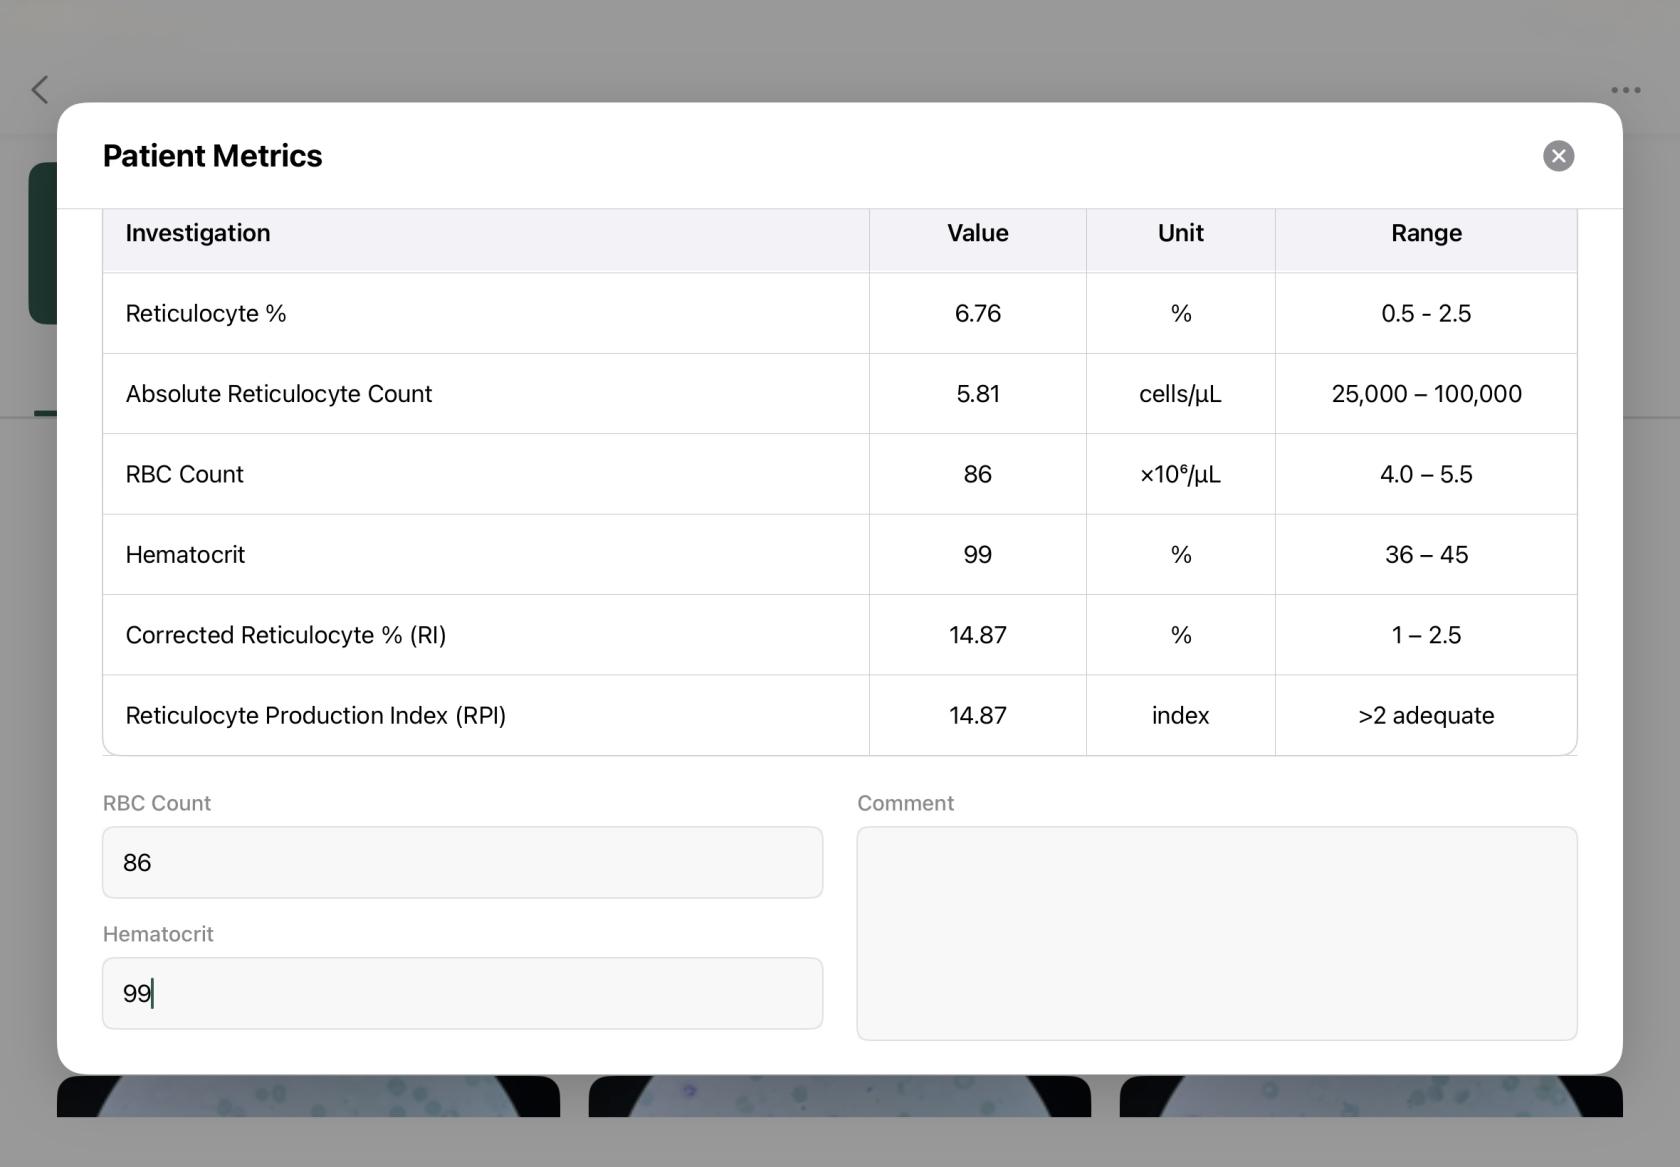This screenshot has height=1167, width=1680.
Task: Open the three-dot more options menu
Action: coord(1625,90)
